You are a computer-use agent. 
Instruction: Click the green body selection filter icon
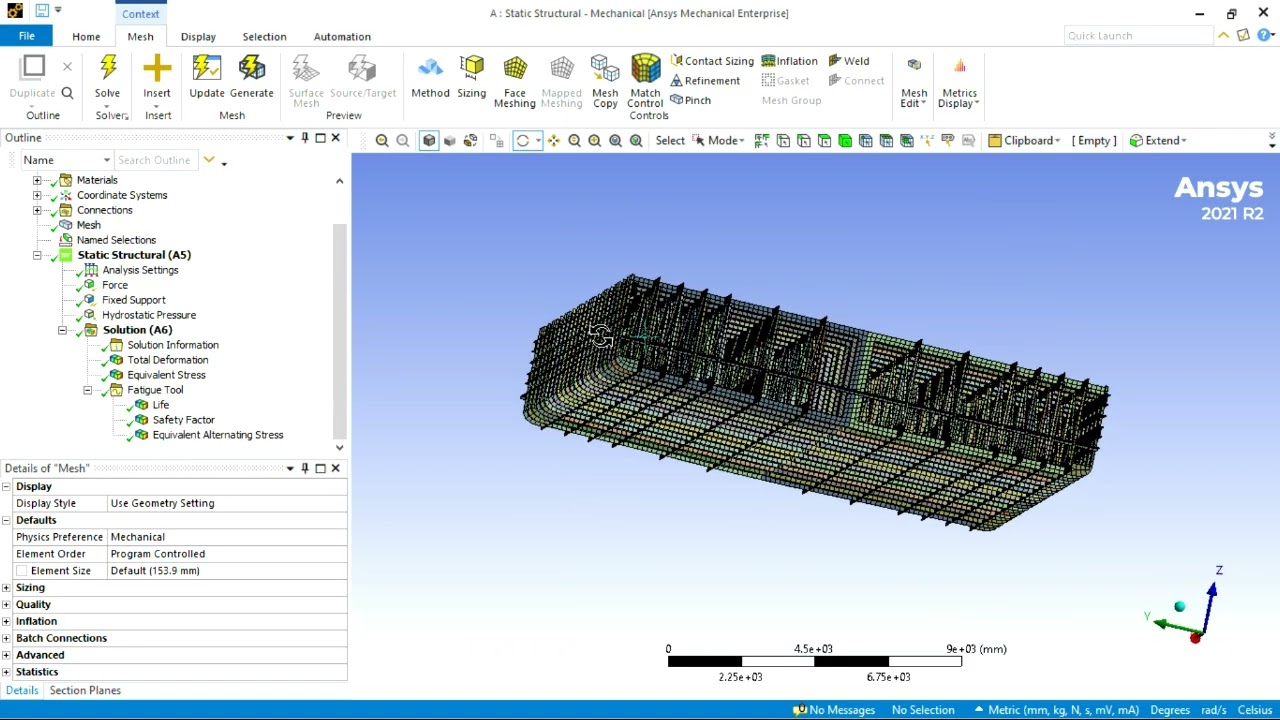coord(845,141)
